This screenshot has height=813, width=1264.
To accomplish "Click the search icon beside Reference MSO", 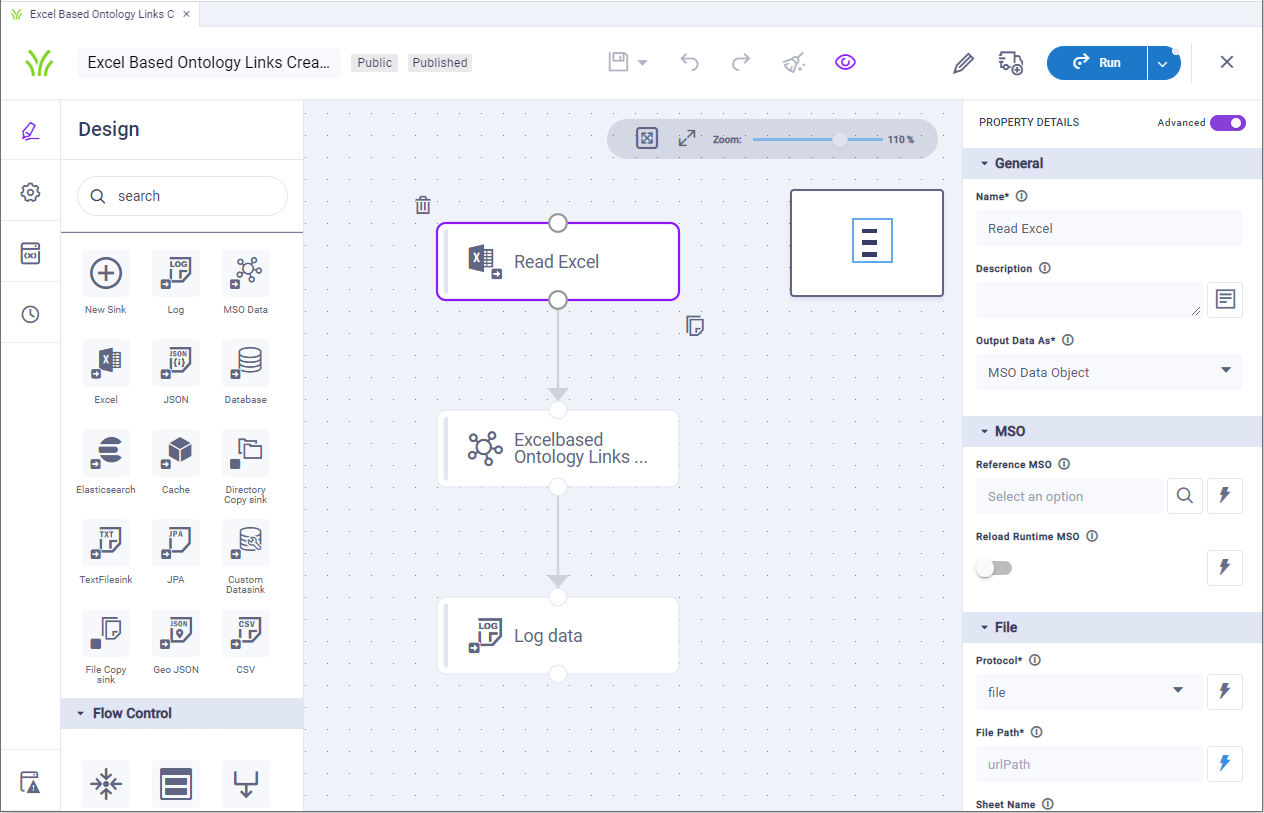I will [1184, 496].
